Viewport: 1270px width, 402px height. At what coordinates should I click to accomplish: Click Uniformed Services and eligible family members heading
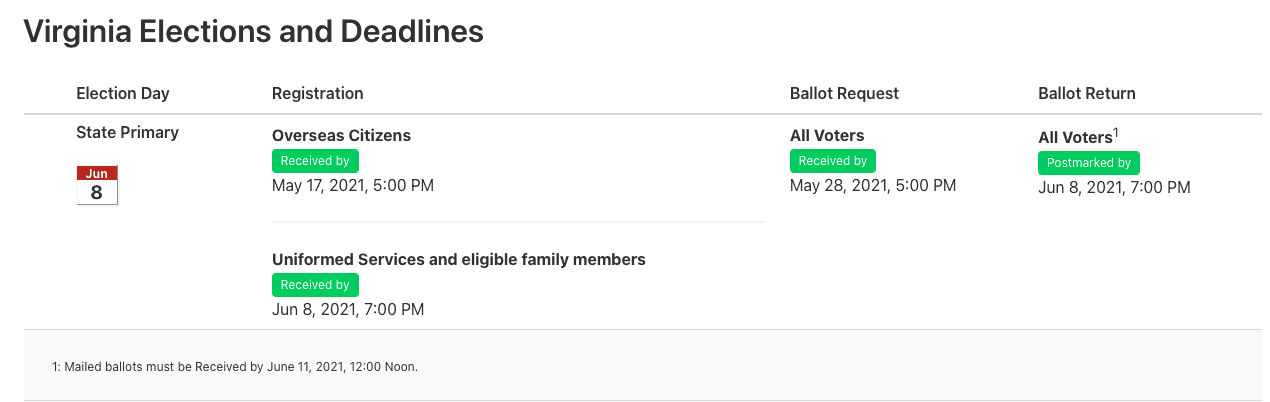coord(458,259)
